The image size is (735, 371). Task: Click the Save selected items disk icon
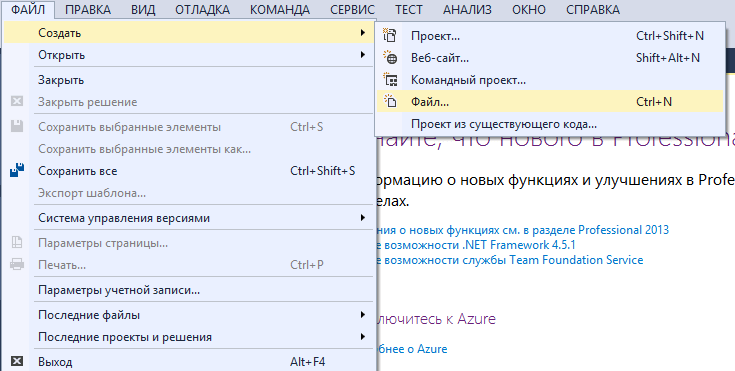point(17,126)
